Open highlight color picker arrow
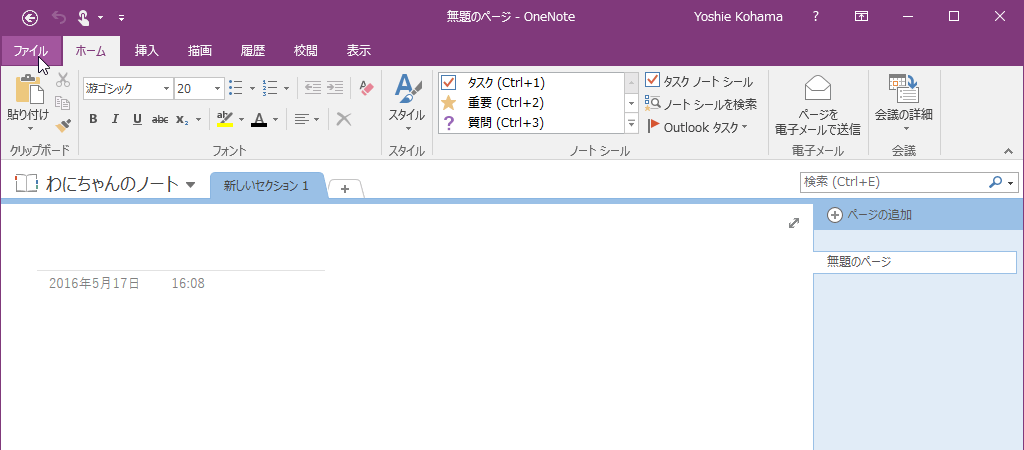Image resolution: width=1024 pixels, height=450 pixels. 241,120
